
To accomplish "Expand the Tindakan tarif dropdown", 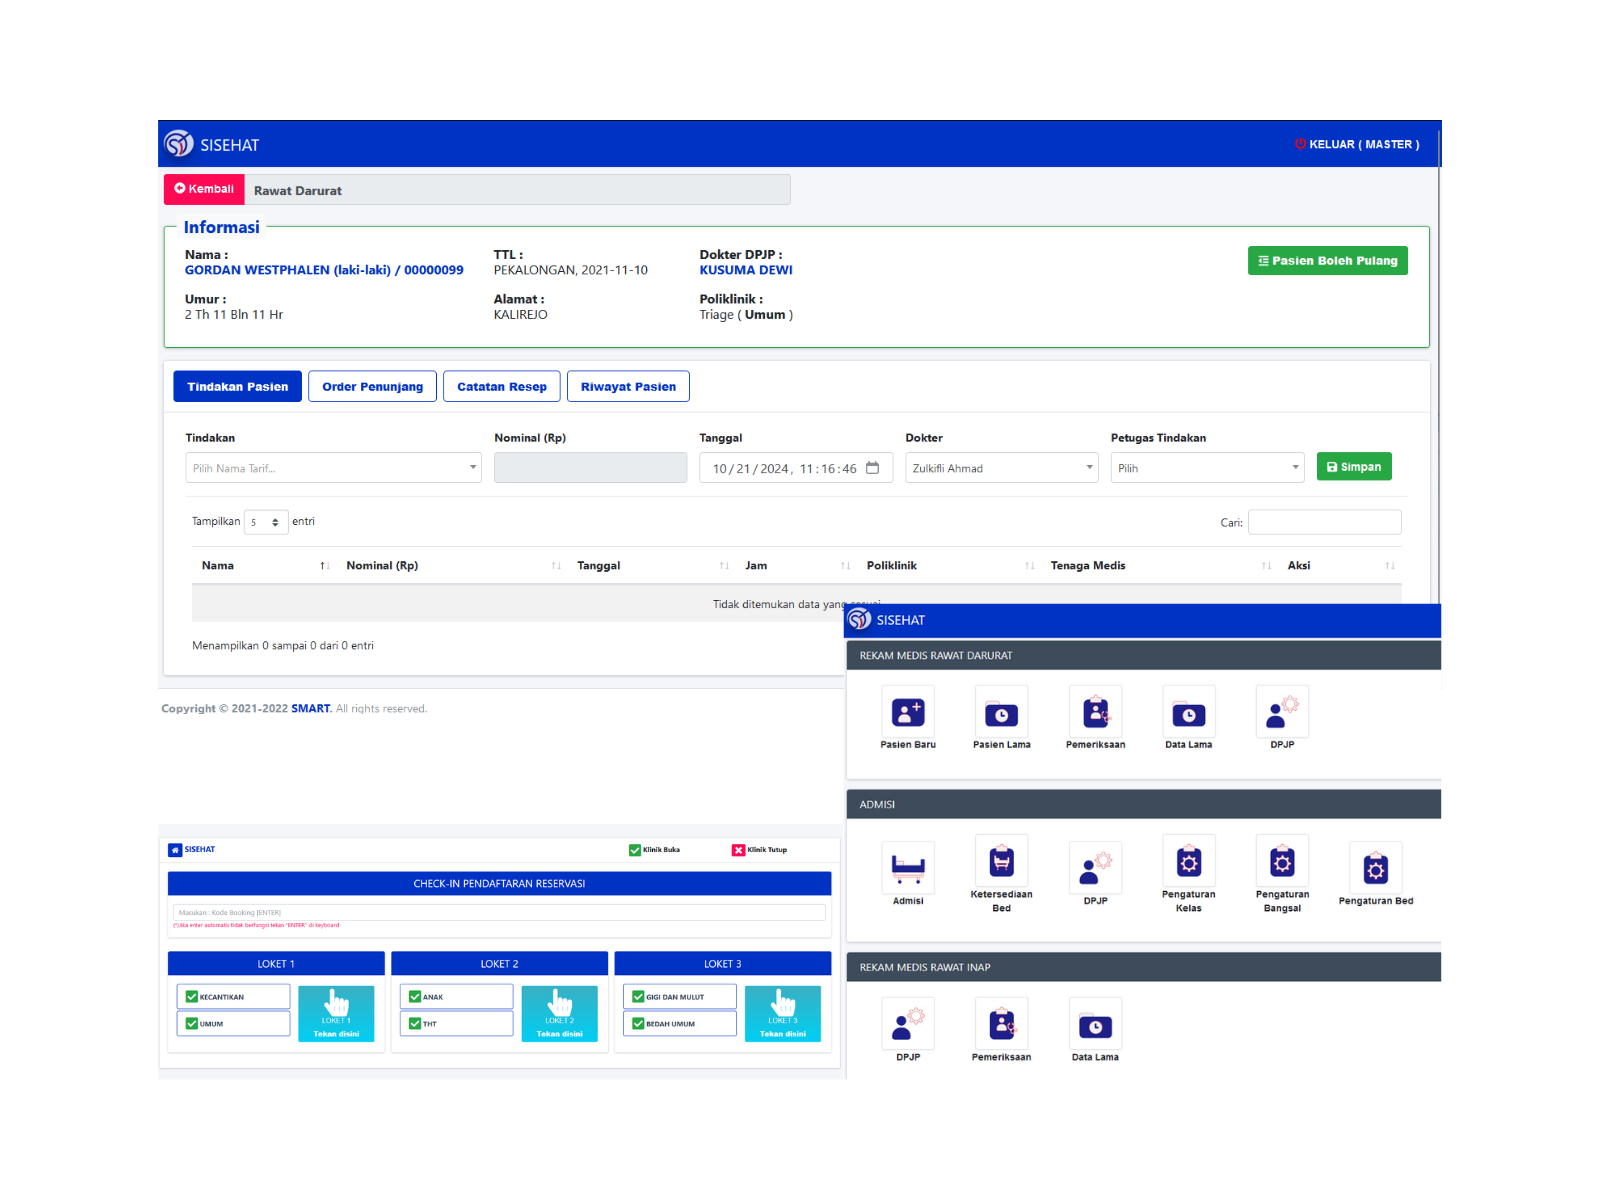I will point(333,468).
